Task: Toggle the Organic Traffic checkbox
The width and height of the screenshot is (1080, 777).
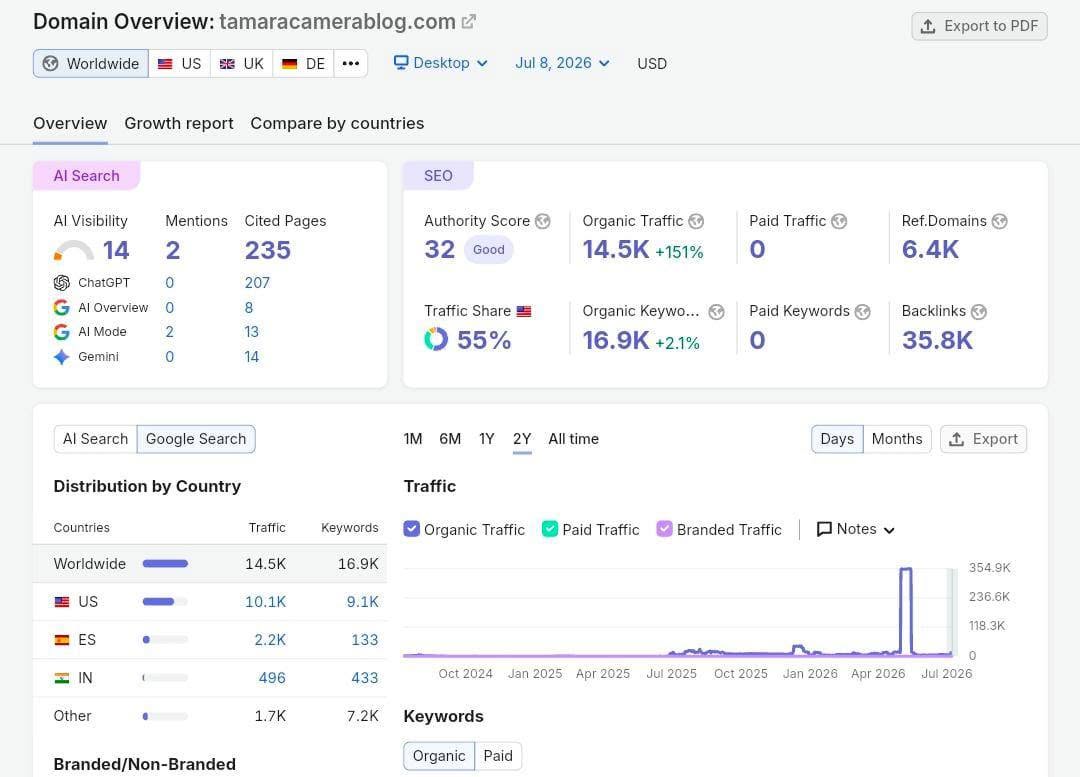Action: pyautogui.click(x=411, y=529)
